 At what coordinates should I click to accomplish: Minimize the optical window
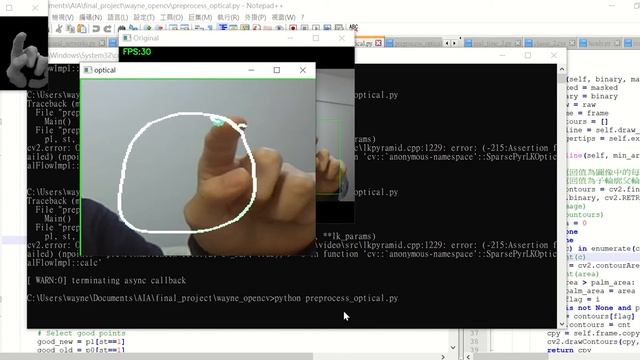(x=251, y=70)
